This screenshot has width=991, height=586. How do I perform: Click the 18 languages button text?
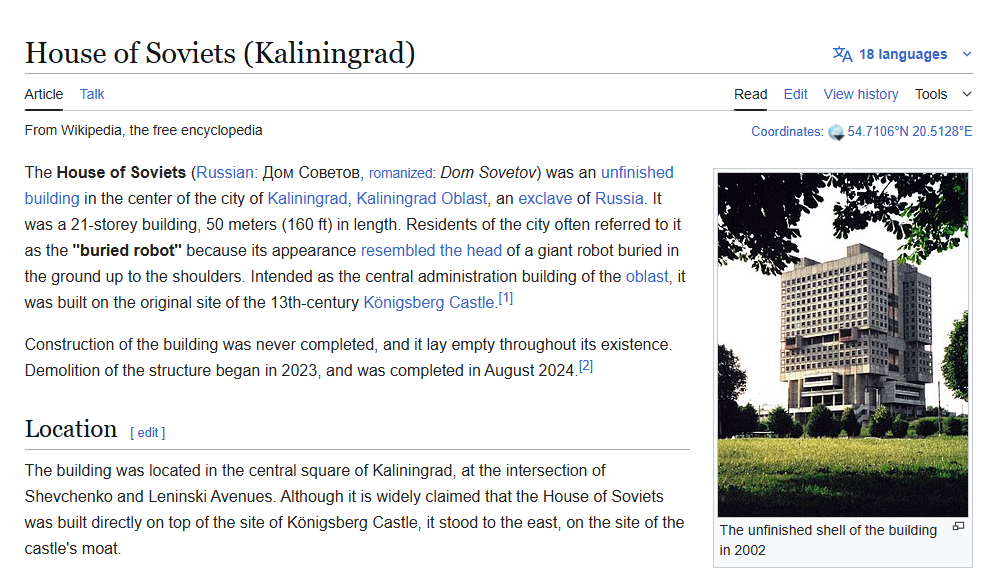(903, 54)
